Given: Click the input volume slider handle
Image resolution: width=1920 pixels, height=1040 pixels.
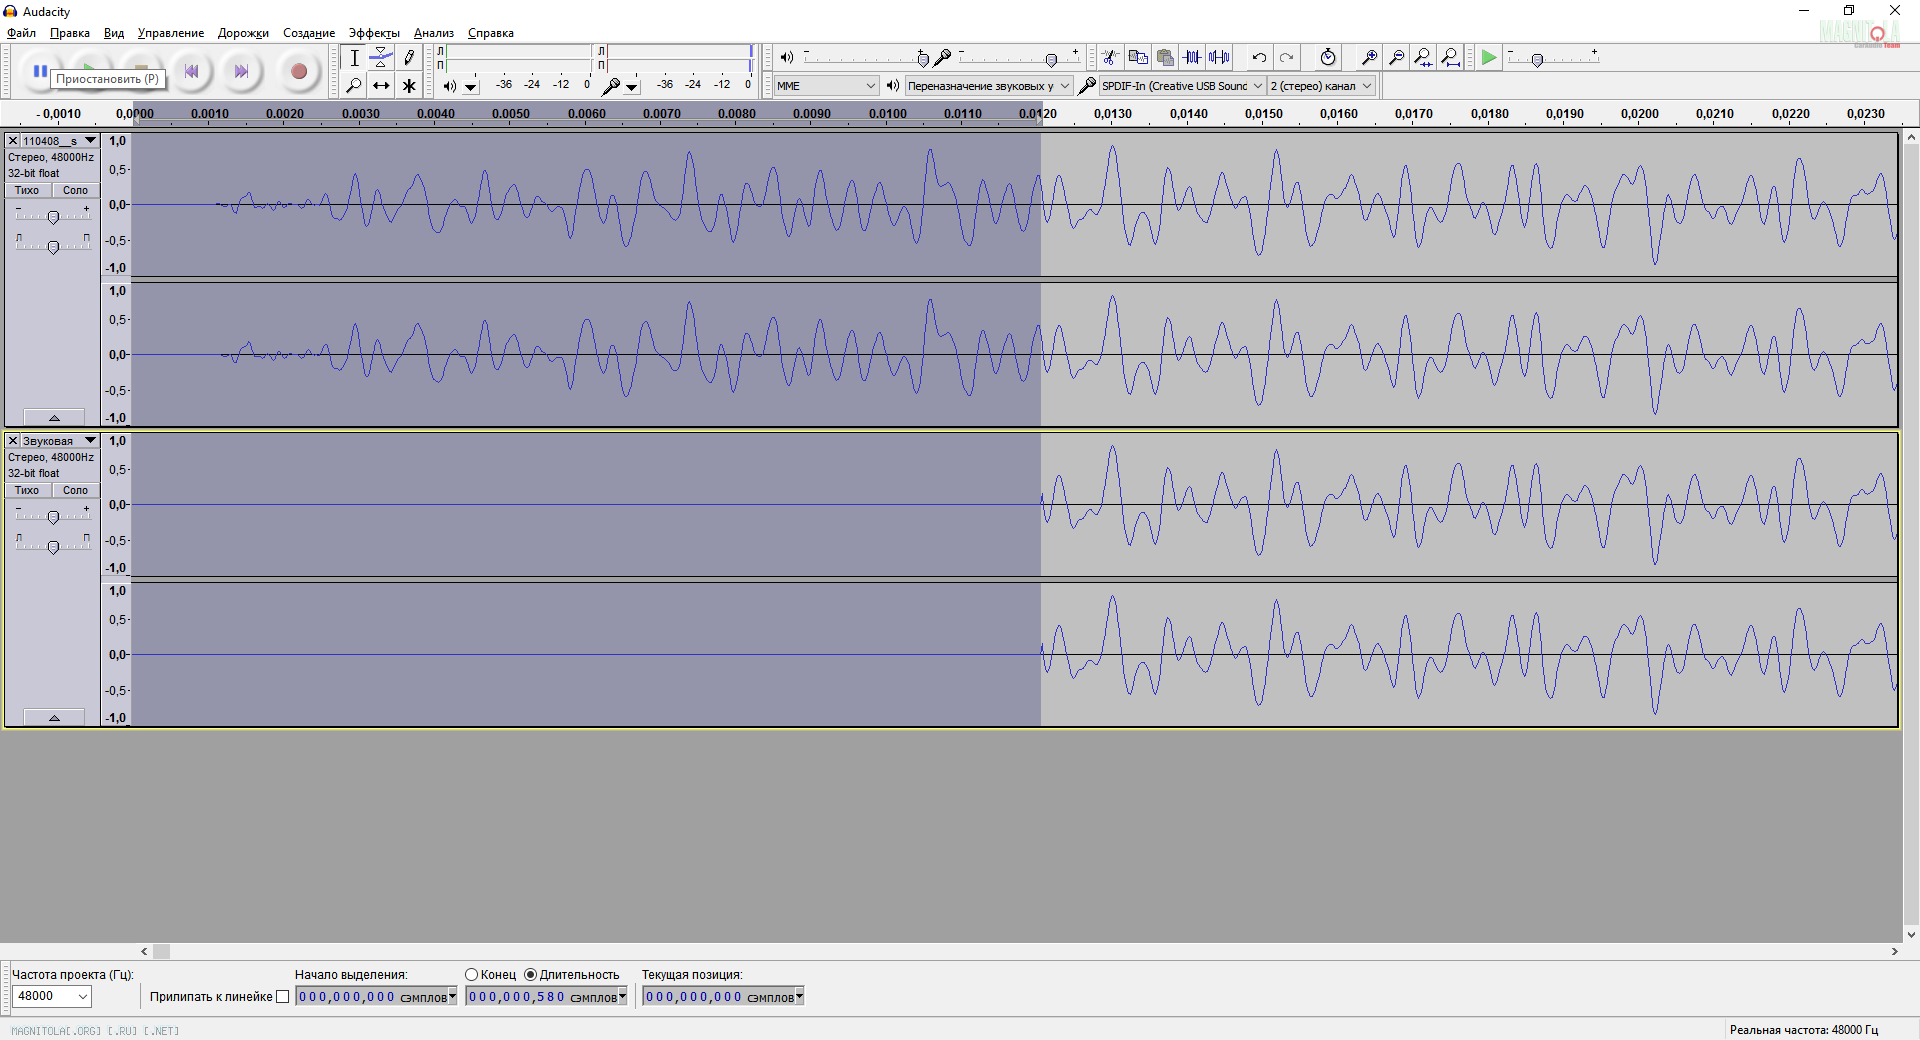Looking at the screenshot, I should click(1051, 60).
